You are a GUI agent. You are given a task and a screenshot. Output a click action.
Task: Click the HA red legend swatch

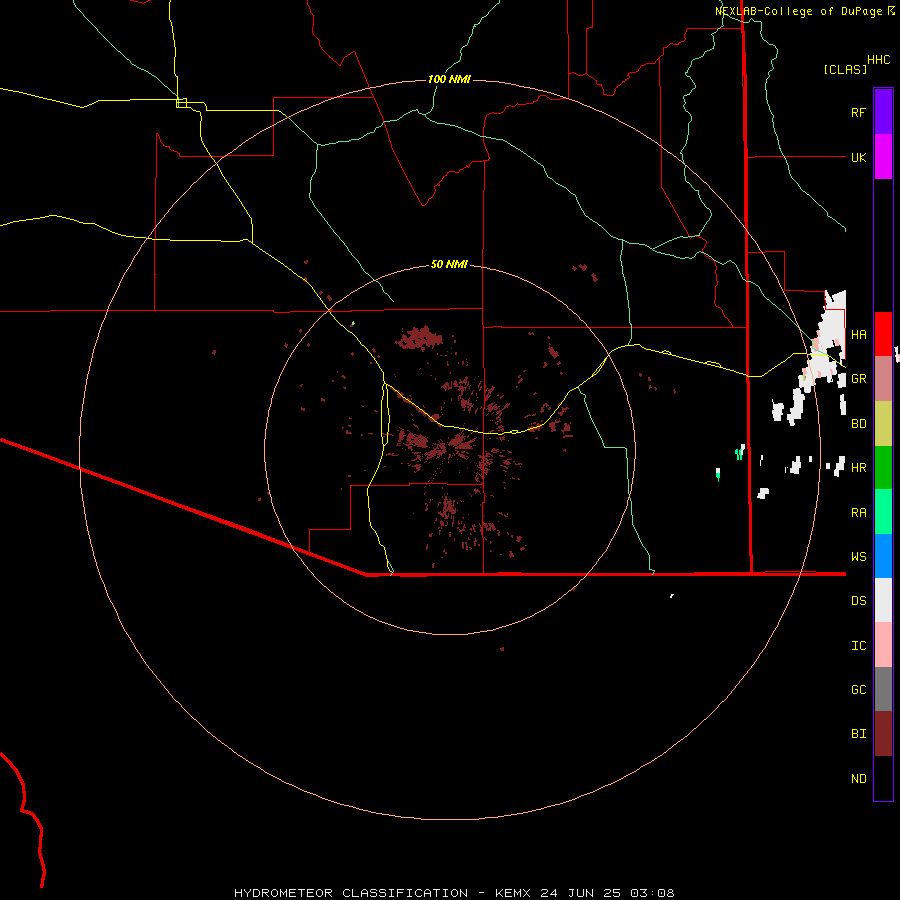(883, 334)
